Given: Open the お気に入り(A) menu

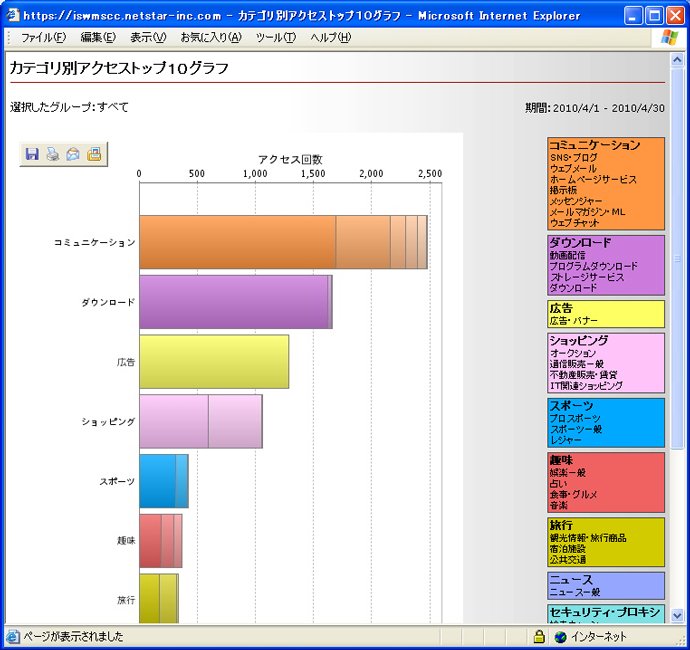Looking at the screenshot, I should [x=211, y=37].
